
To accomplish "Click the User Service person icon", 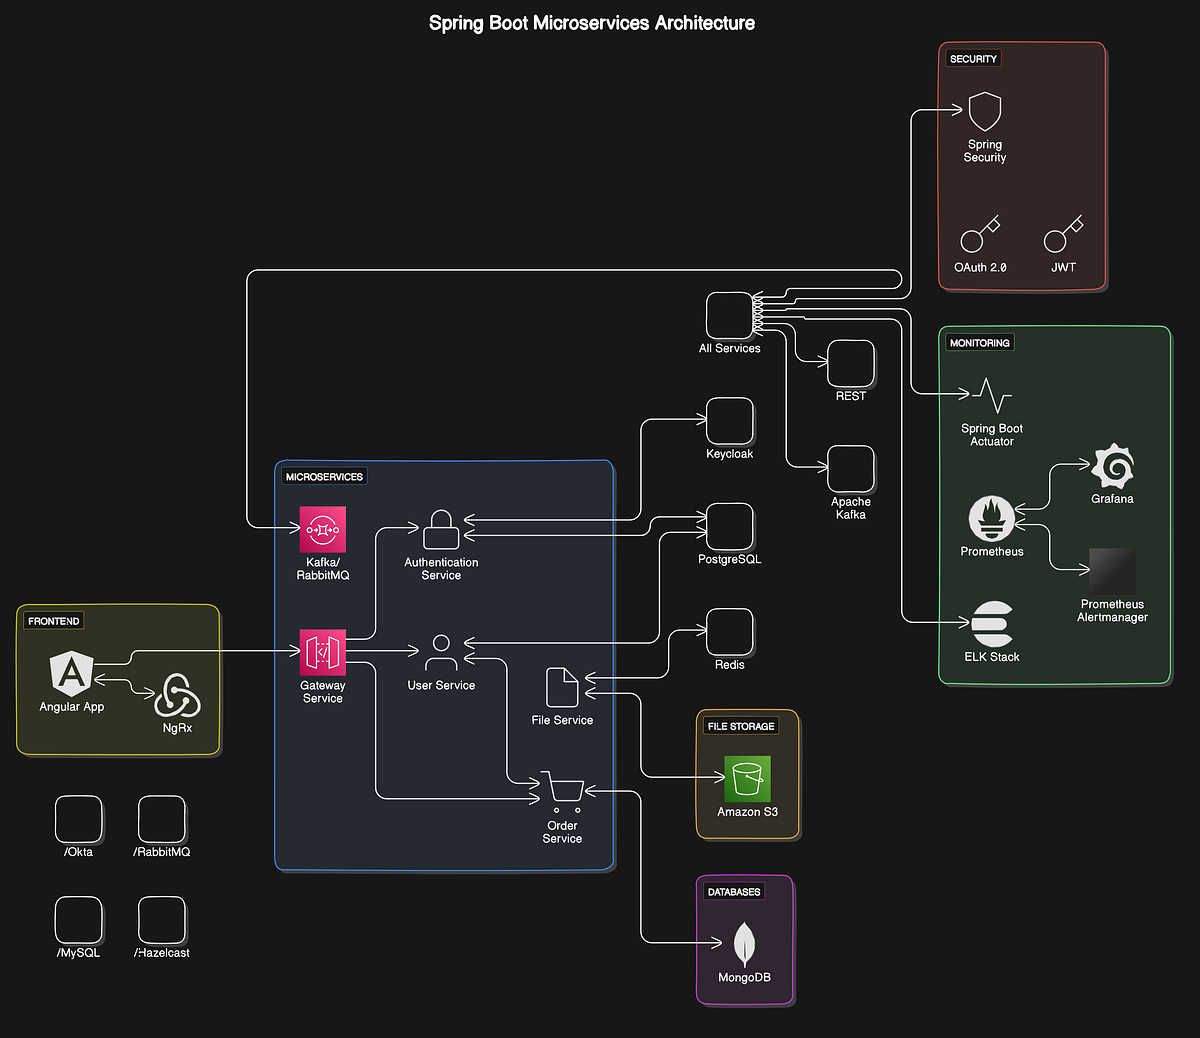I will pos(441,652).
